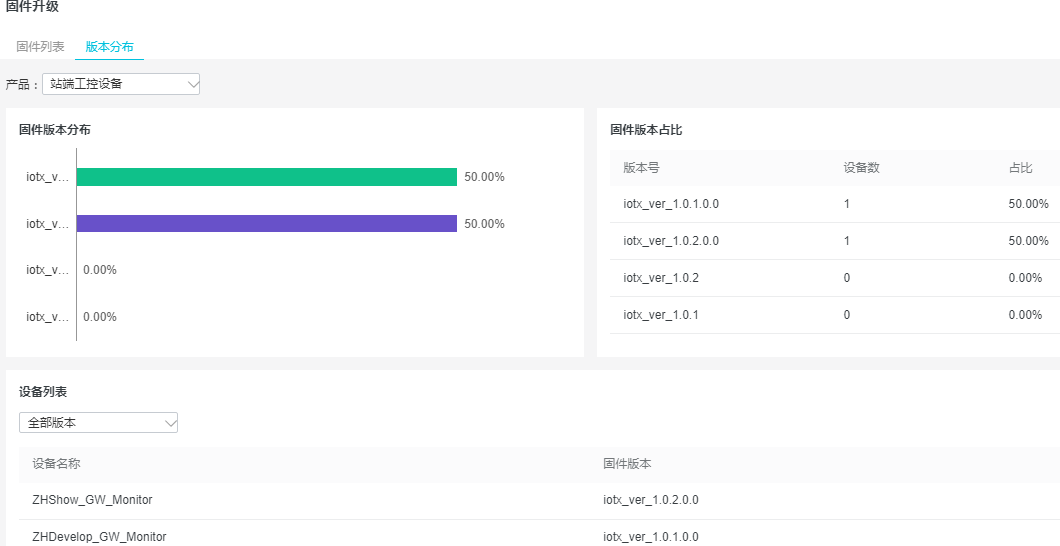Click the 占比 column header
The height and width of the screenshot is (546, 1060).
tap(1020, 168)
